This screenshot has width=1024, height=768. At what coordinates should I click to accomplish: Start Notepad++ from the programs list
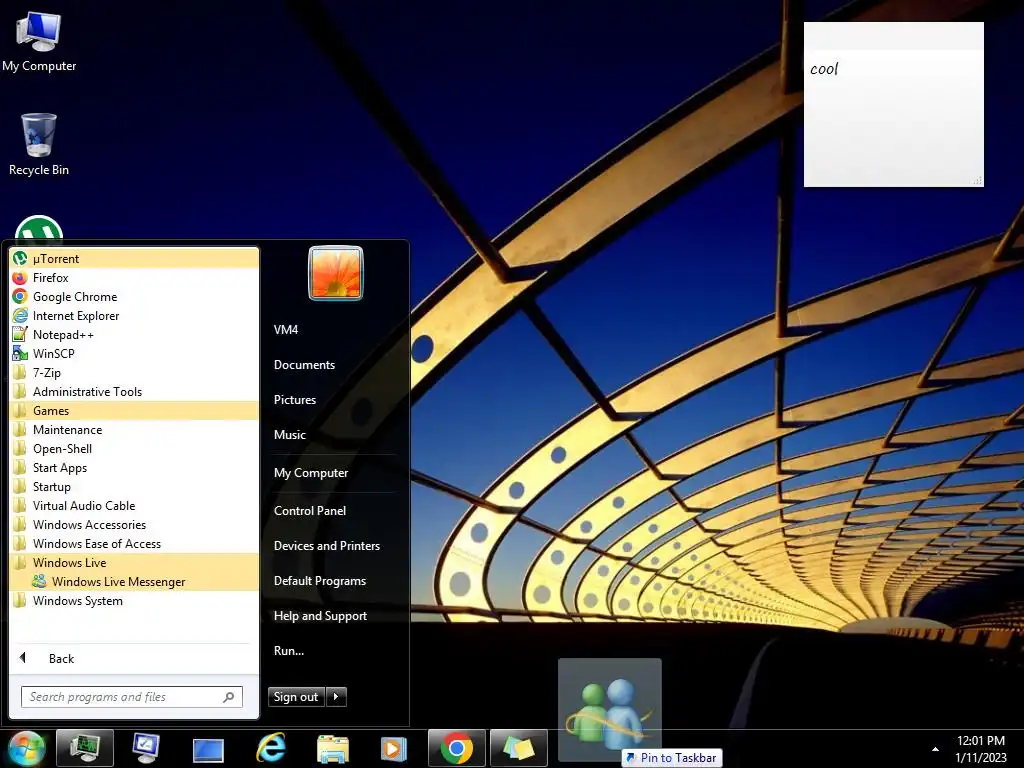pyautogui.click(x=135, y=334)
